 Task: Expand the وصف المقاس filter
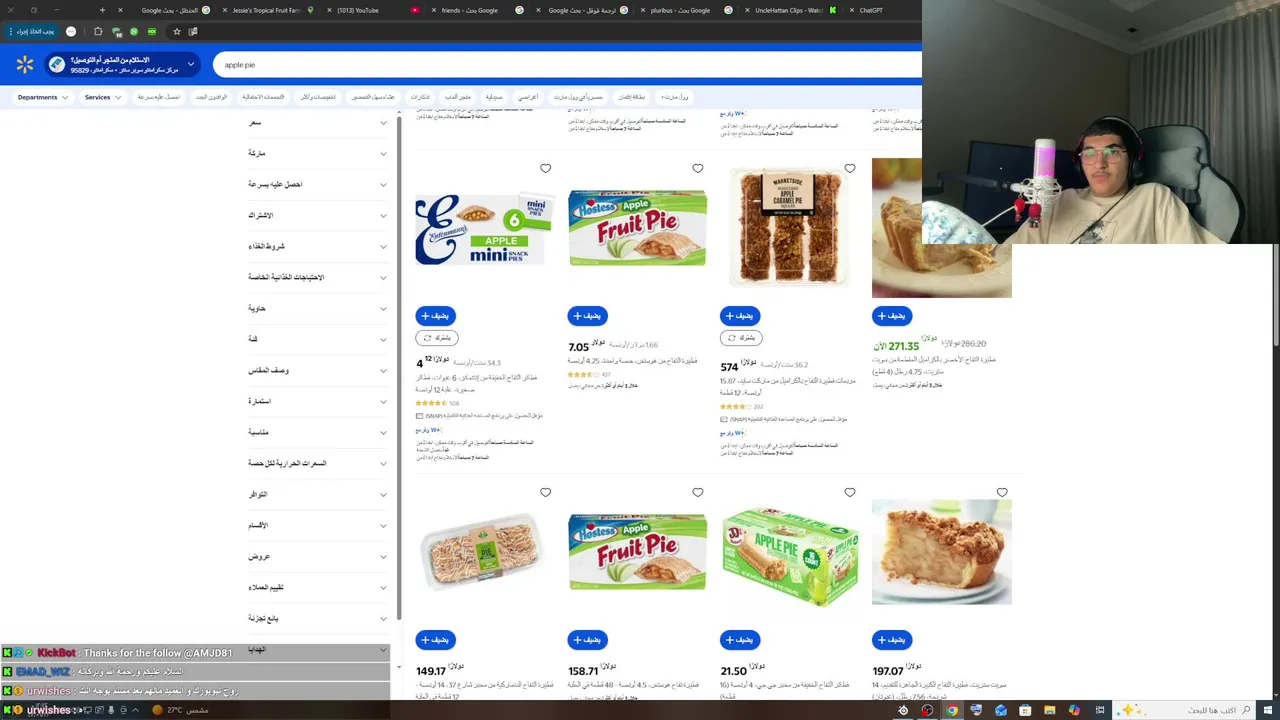click(x=318, y=371)
